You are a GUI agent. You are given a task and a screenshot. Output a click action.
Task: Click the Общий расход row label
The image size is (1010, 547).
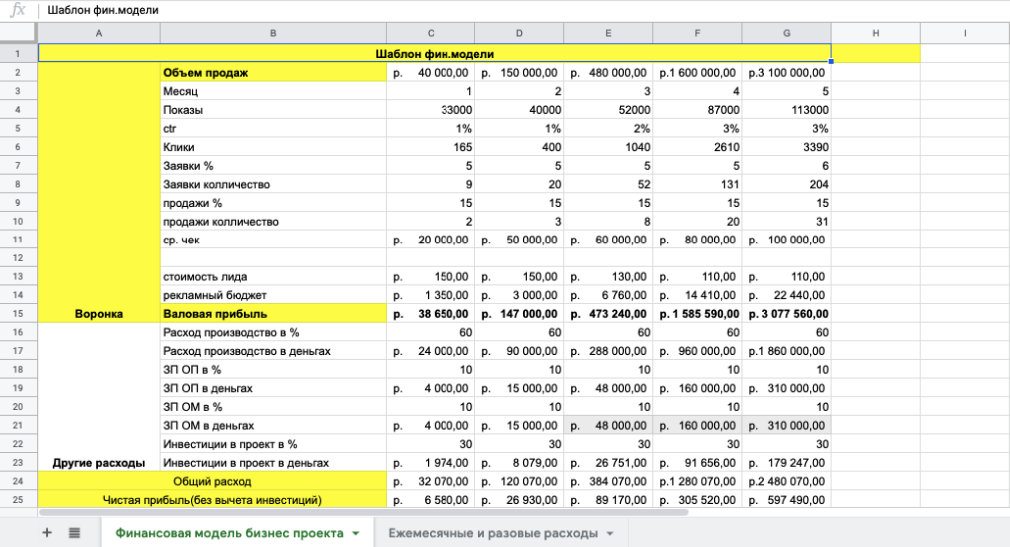(x=211, y=482)
